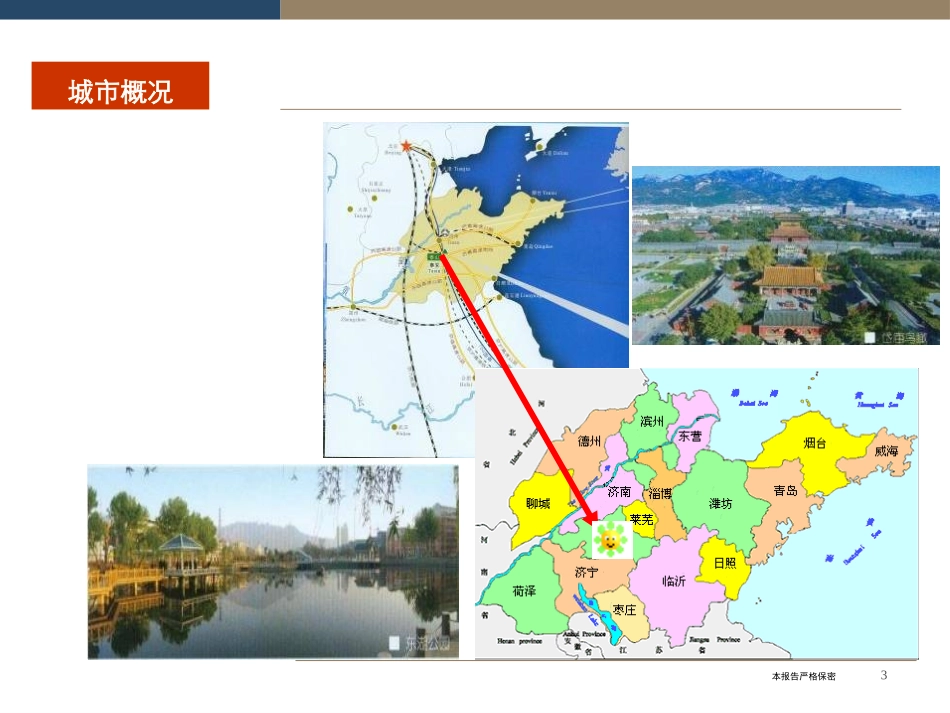The image size is (950, 713).
Task: Click the smiling sunflower icon on the map
Action: (x=606, y=540)
